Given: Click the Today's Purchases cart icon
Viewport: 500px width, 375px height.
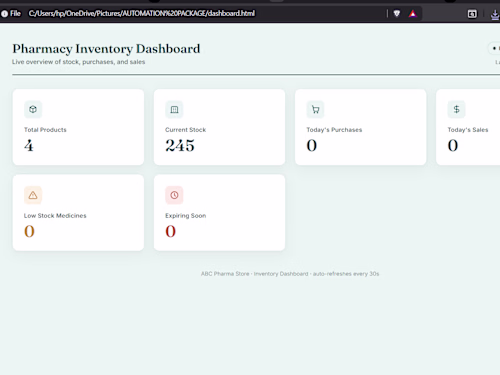Looking at the screenshot, I should pyautogui.click(x=315, y=109).
